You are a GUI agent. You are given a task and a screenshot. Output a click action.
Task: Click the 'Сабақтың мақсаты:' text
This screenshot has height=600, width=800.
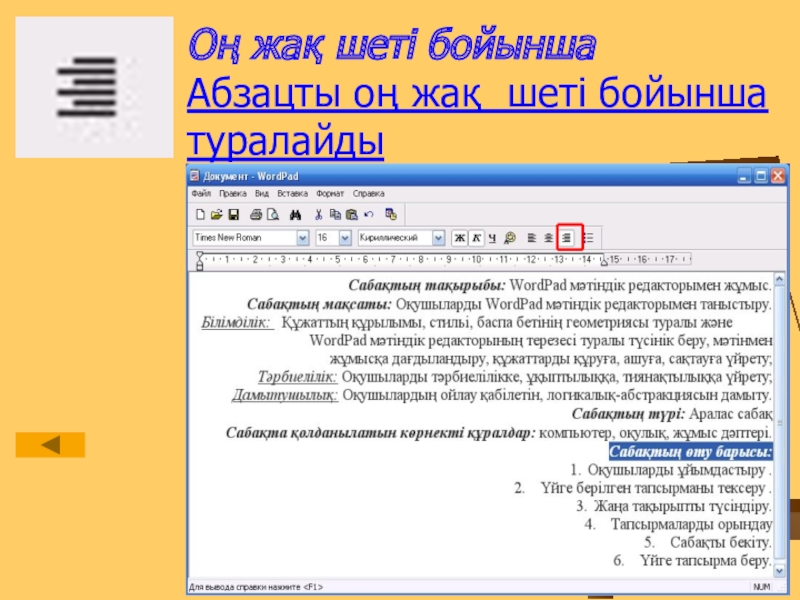click(x=319, y=304)
